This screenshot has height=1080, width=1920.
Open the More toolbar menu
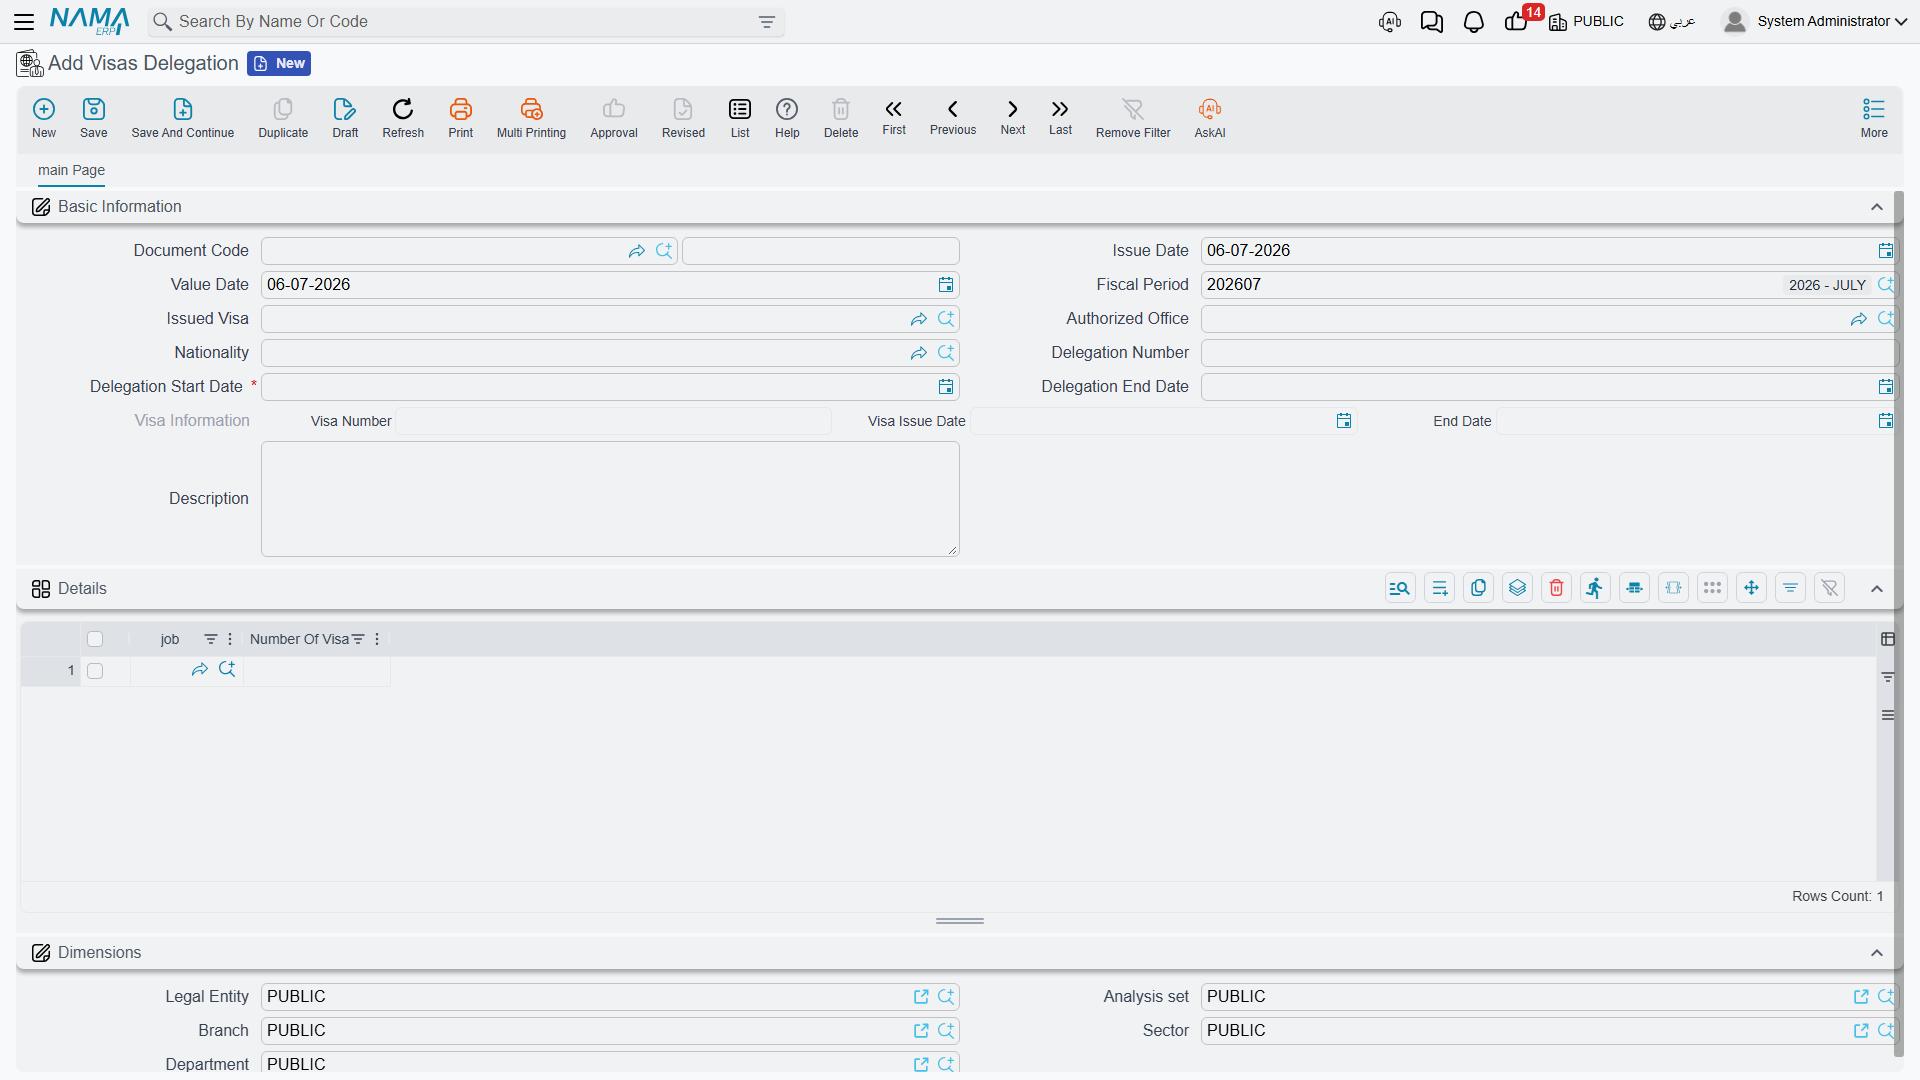(1874, 118)
